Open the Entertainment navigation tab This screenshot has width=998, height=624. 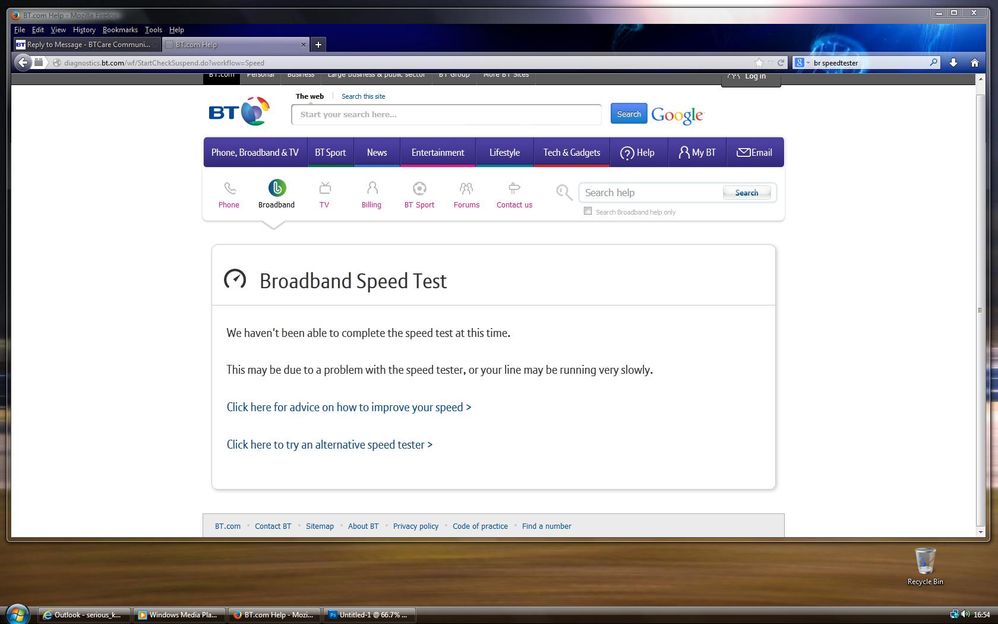pos(438,153)
